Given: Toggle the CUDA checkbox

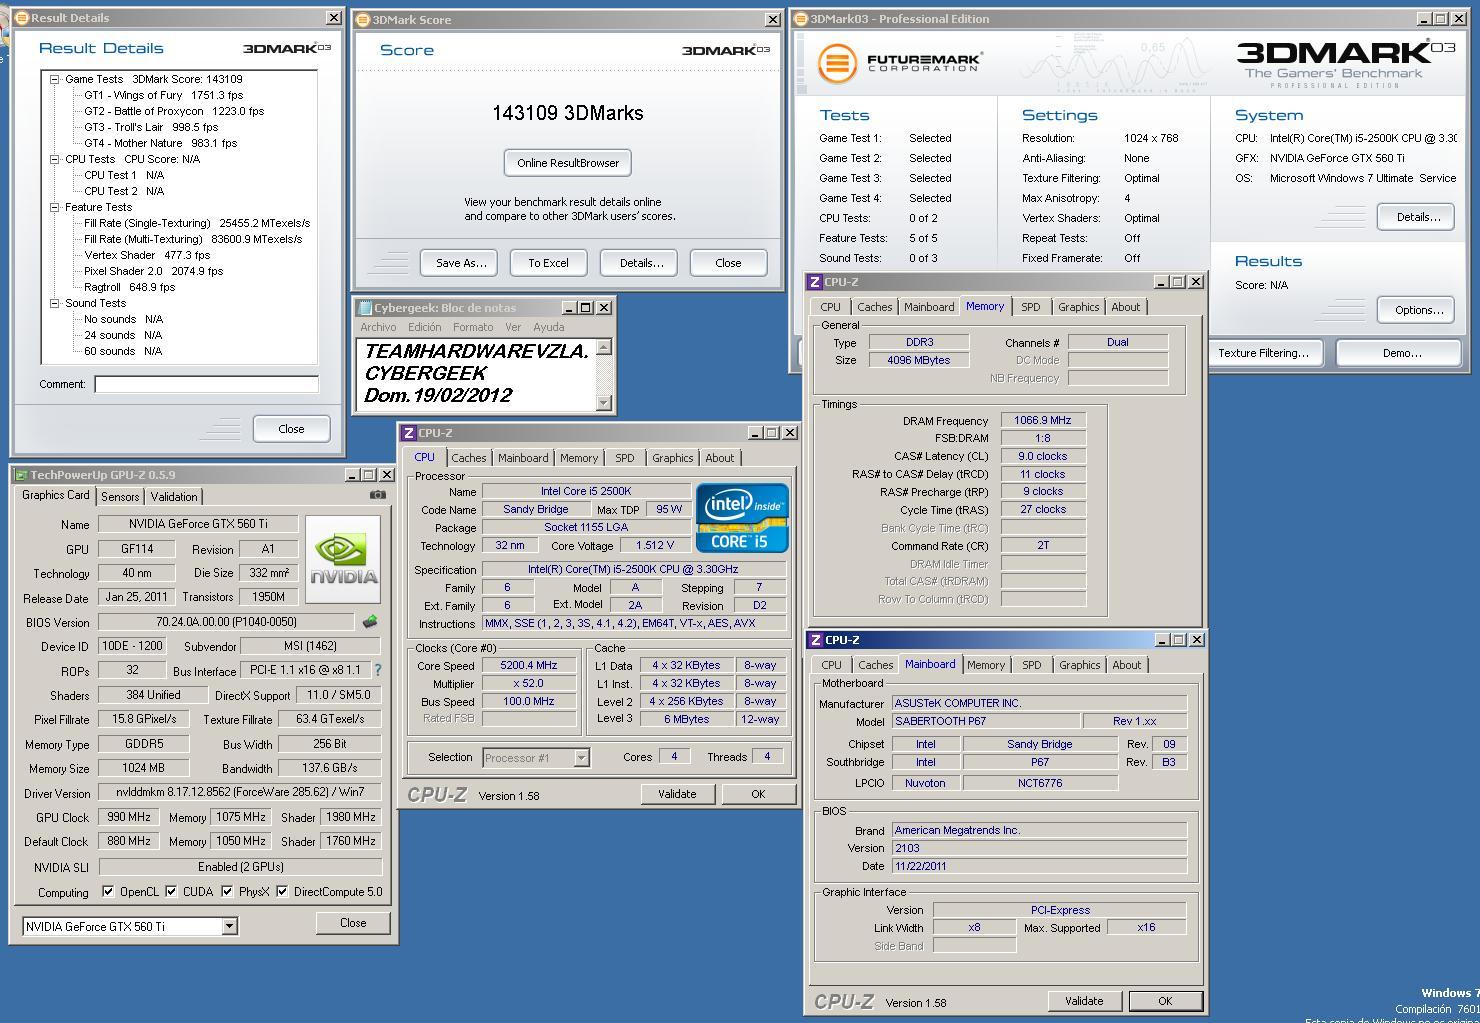Looking at the screenshot, I should coord(172,891).
